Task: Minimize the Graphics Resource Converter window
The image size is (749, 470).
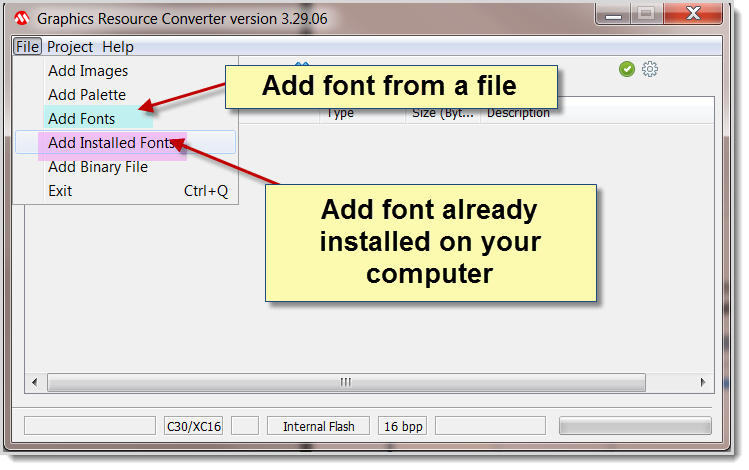Action: point(613,14)
